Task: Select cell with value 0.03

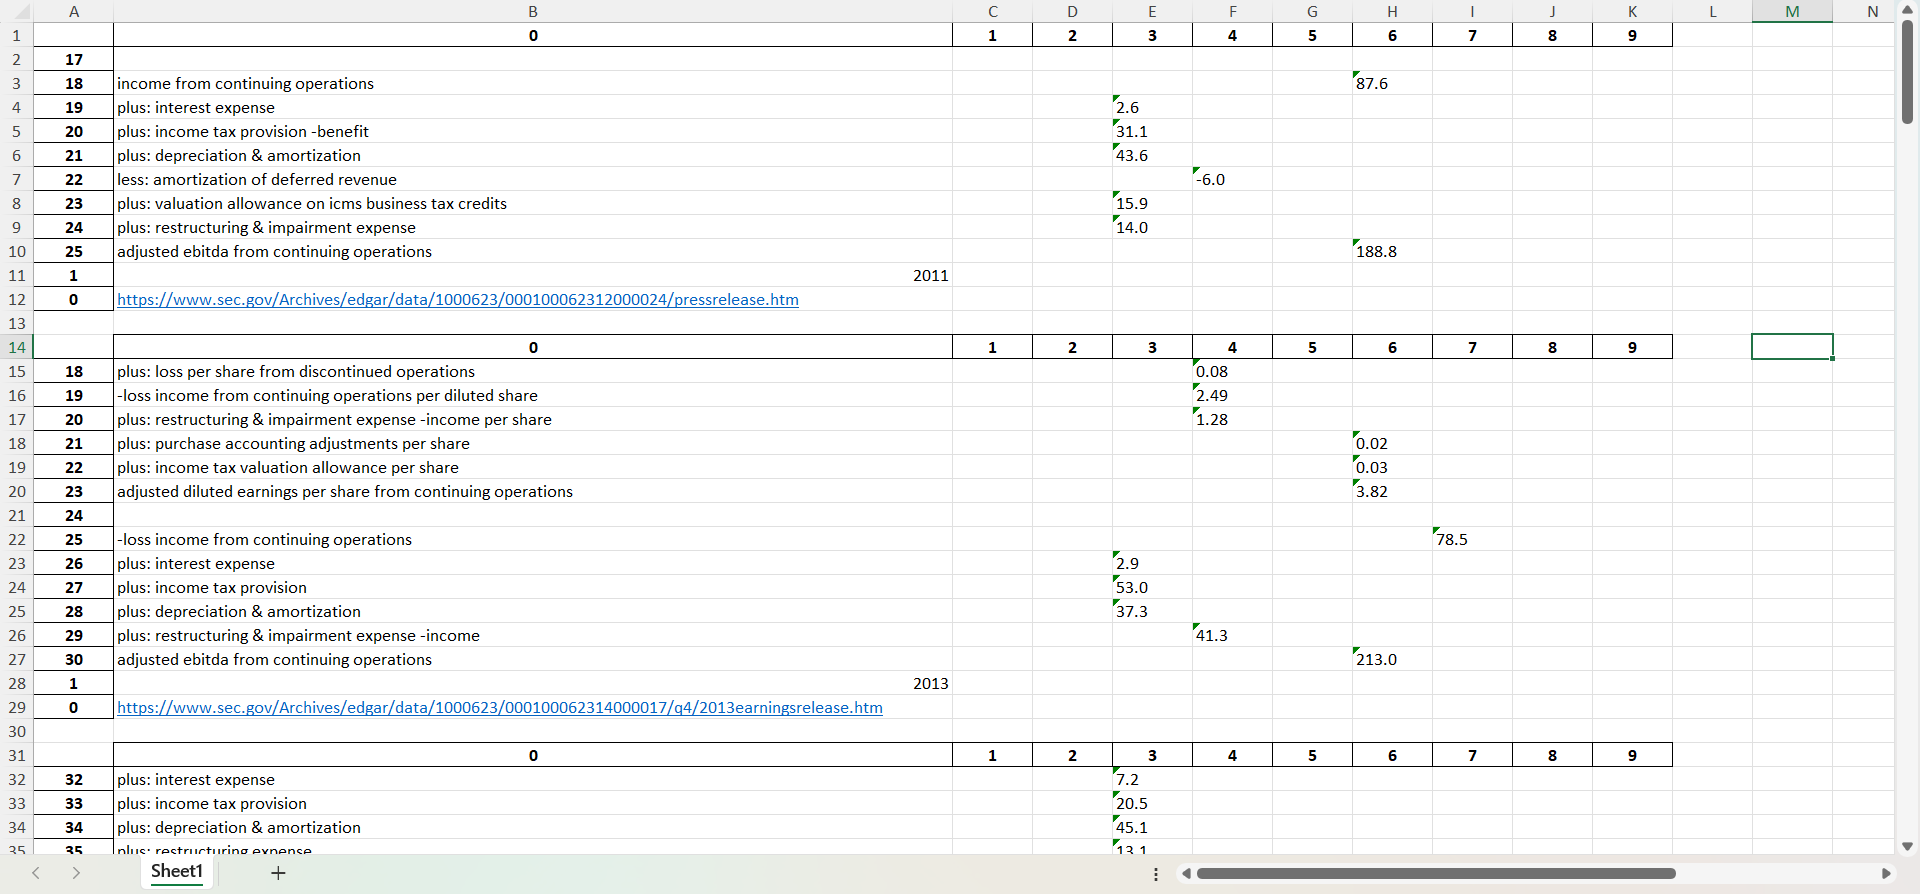Action: pos(1392,467)
